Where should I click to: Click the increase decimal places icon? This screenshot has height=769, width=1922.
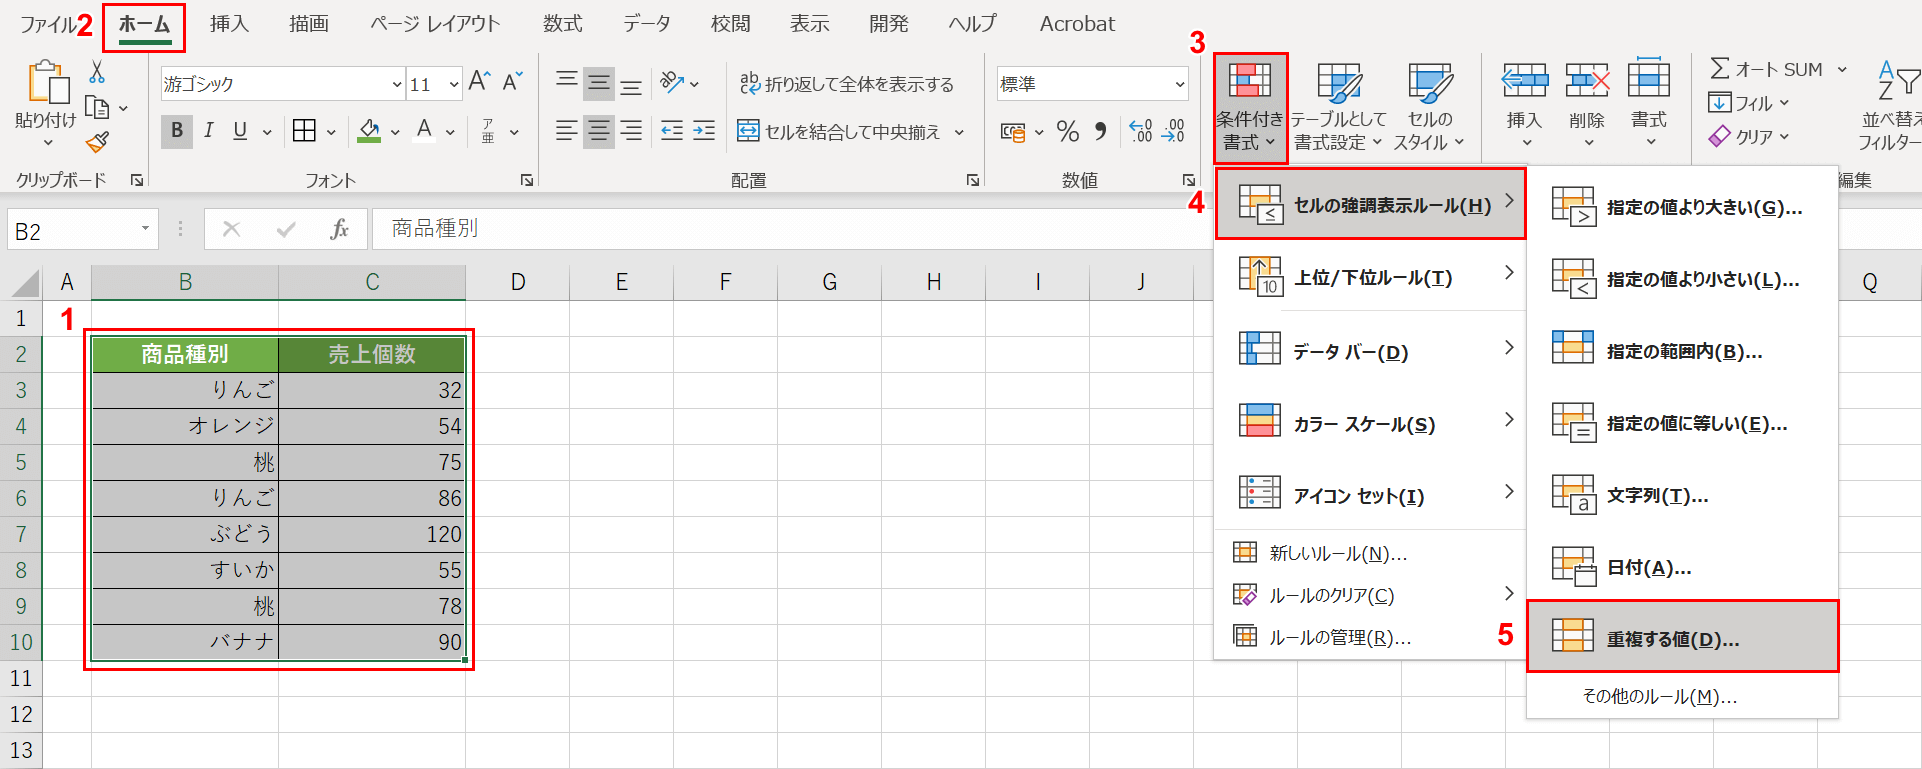click(x=1140, y=131)
